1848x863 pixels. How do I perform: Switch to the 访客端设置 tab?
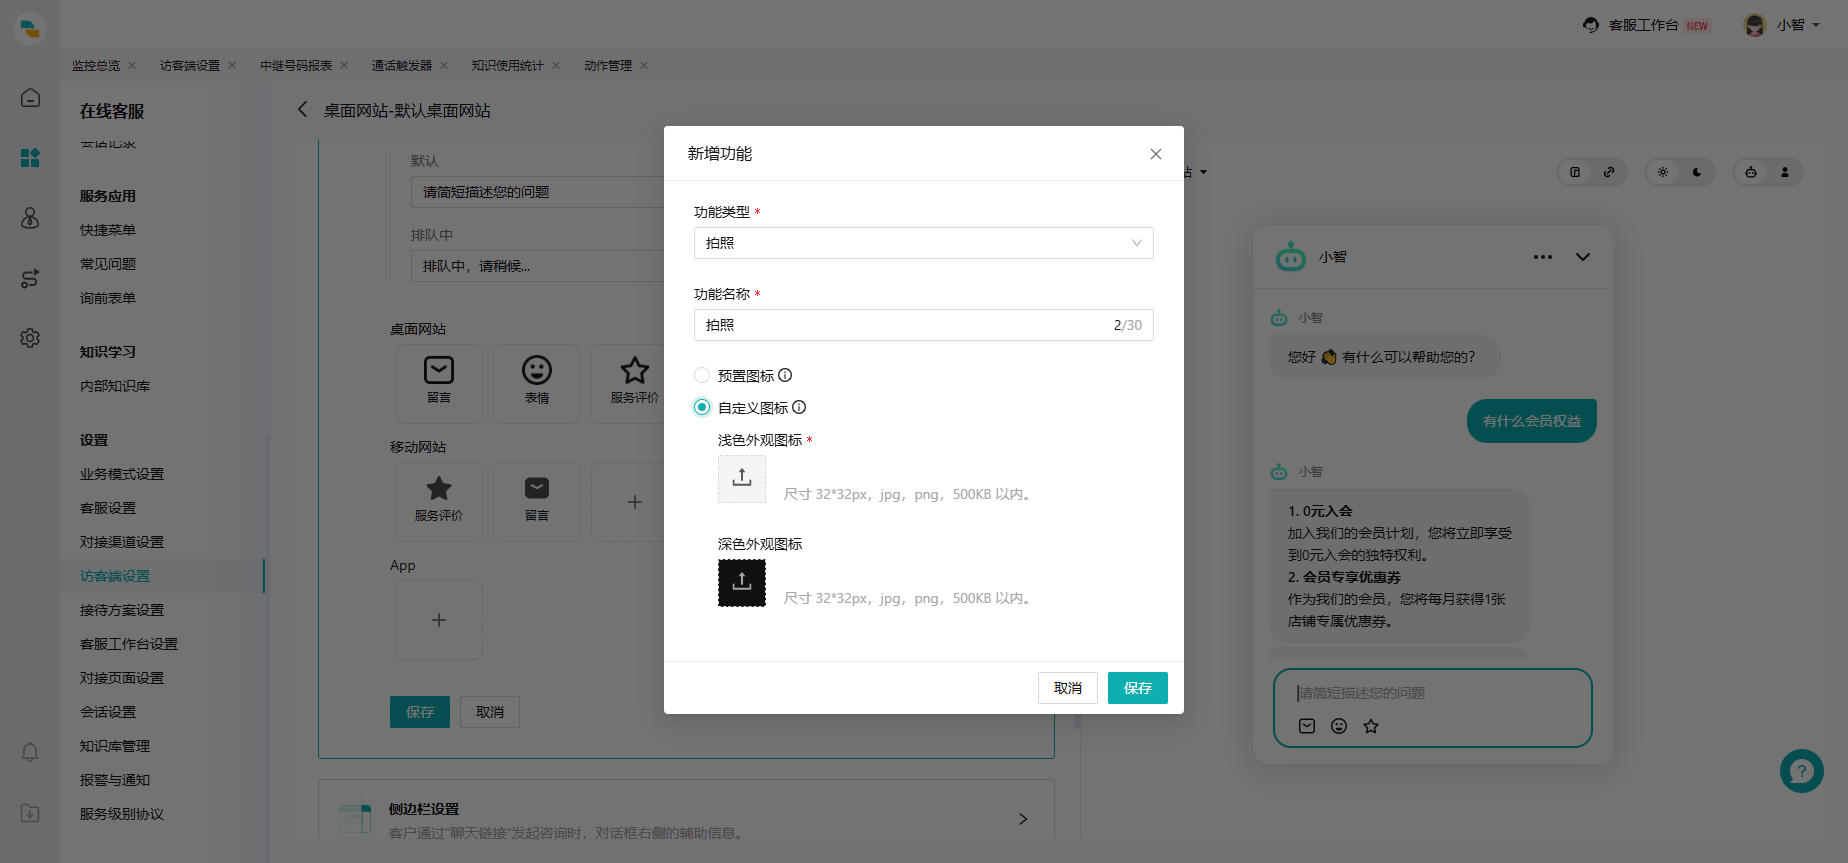coord(190,65)
